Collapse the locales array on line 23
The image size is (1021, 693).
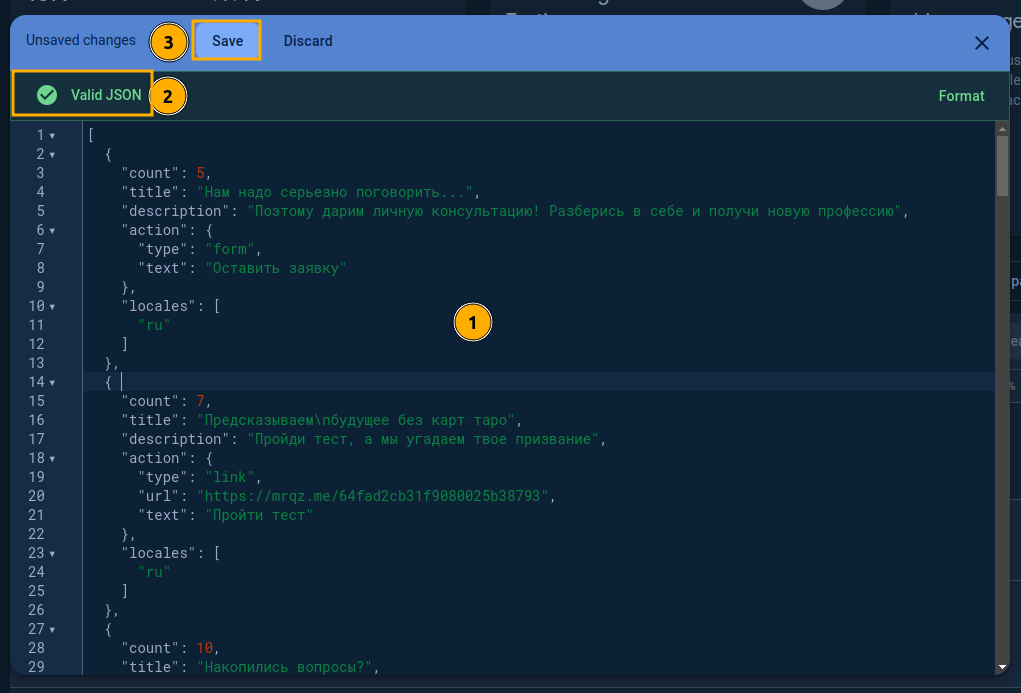click(x=52, y=554)
